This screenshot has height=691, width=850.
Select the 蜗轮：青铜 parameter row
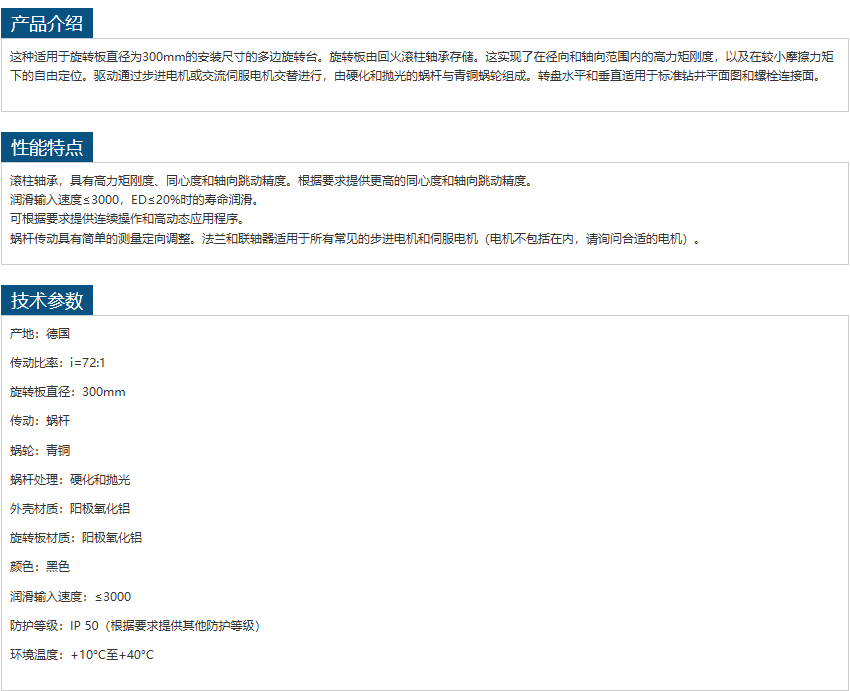40,451
